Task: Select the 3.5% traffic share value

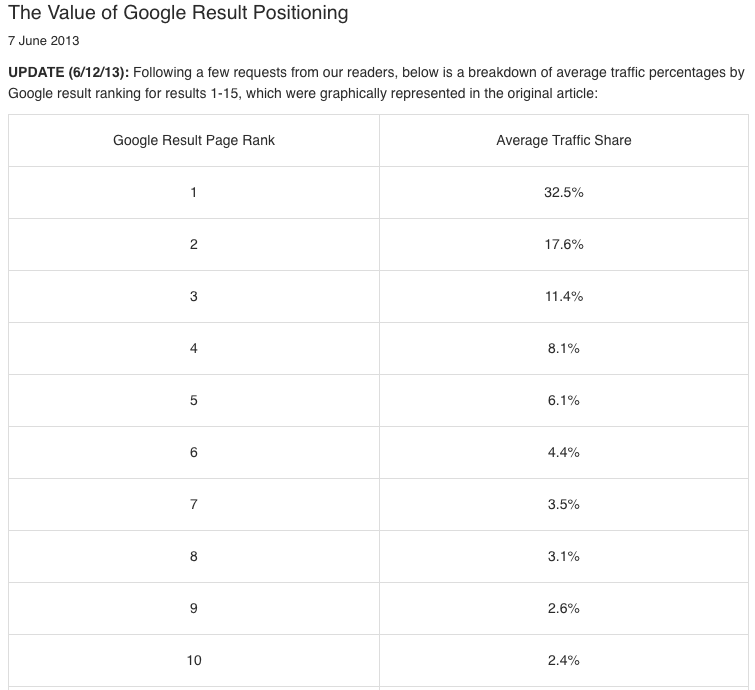Action: [x=564, y=504]
